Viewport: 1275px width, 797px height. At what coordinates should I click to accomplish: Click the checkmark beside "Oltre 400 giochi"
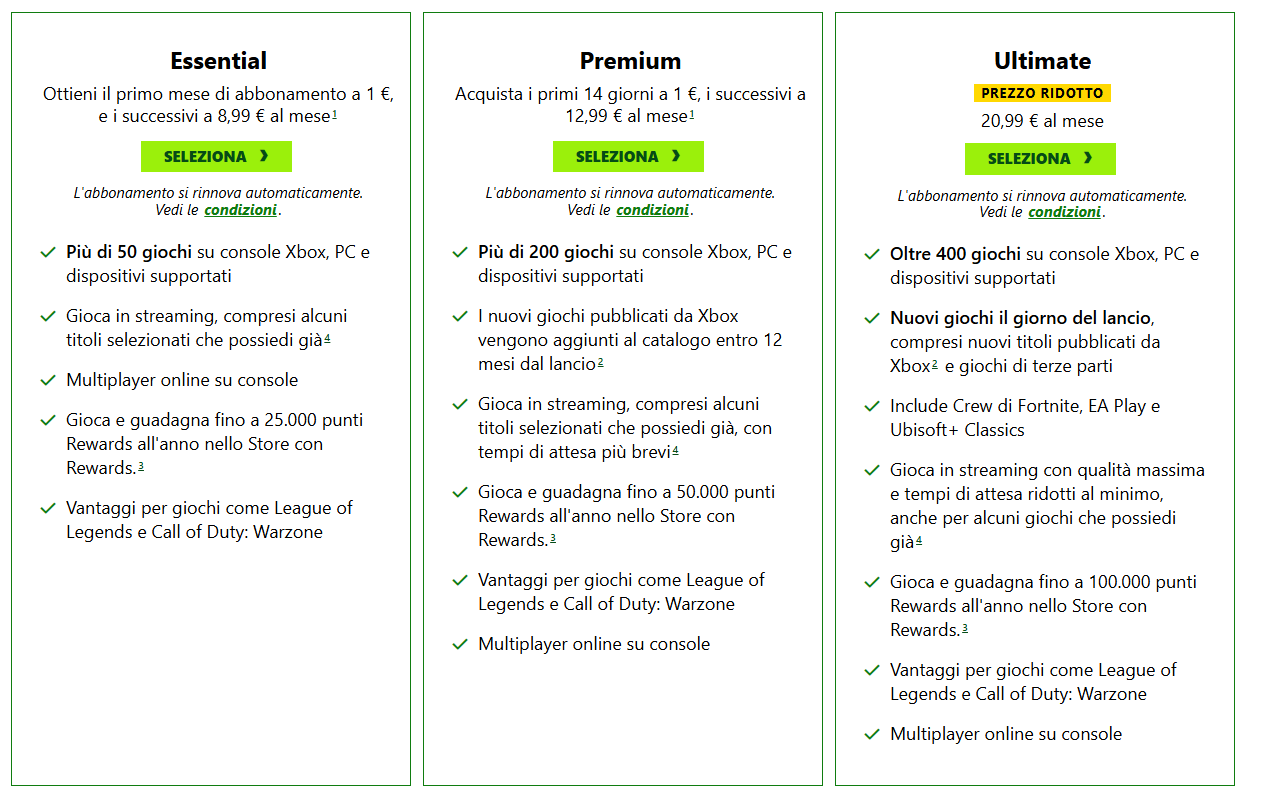tap(872, 255)
